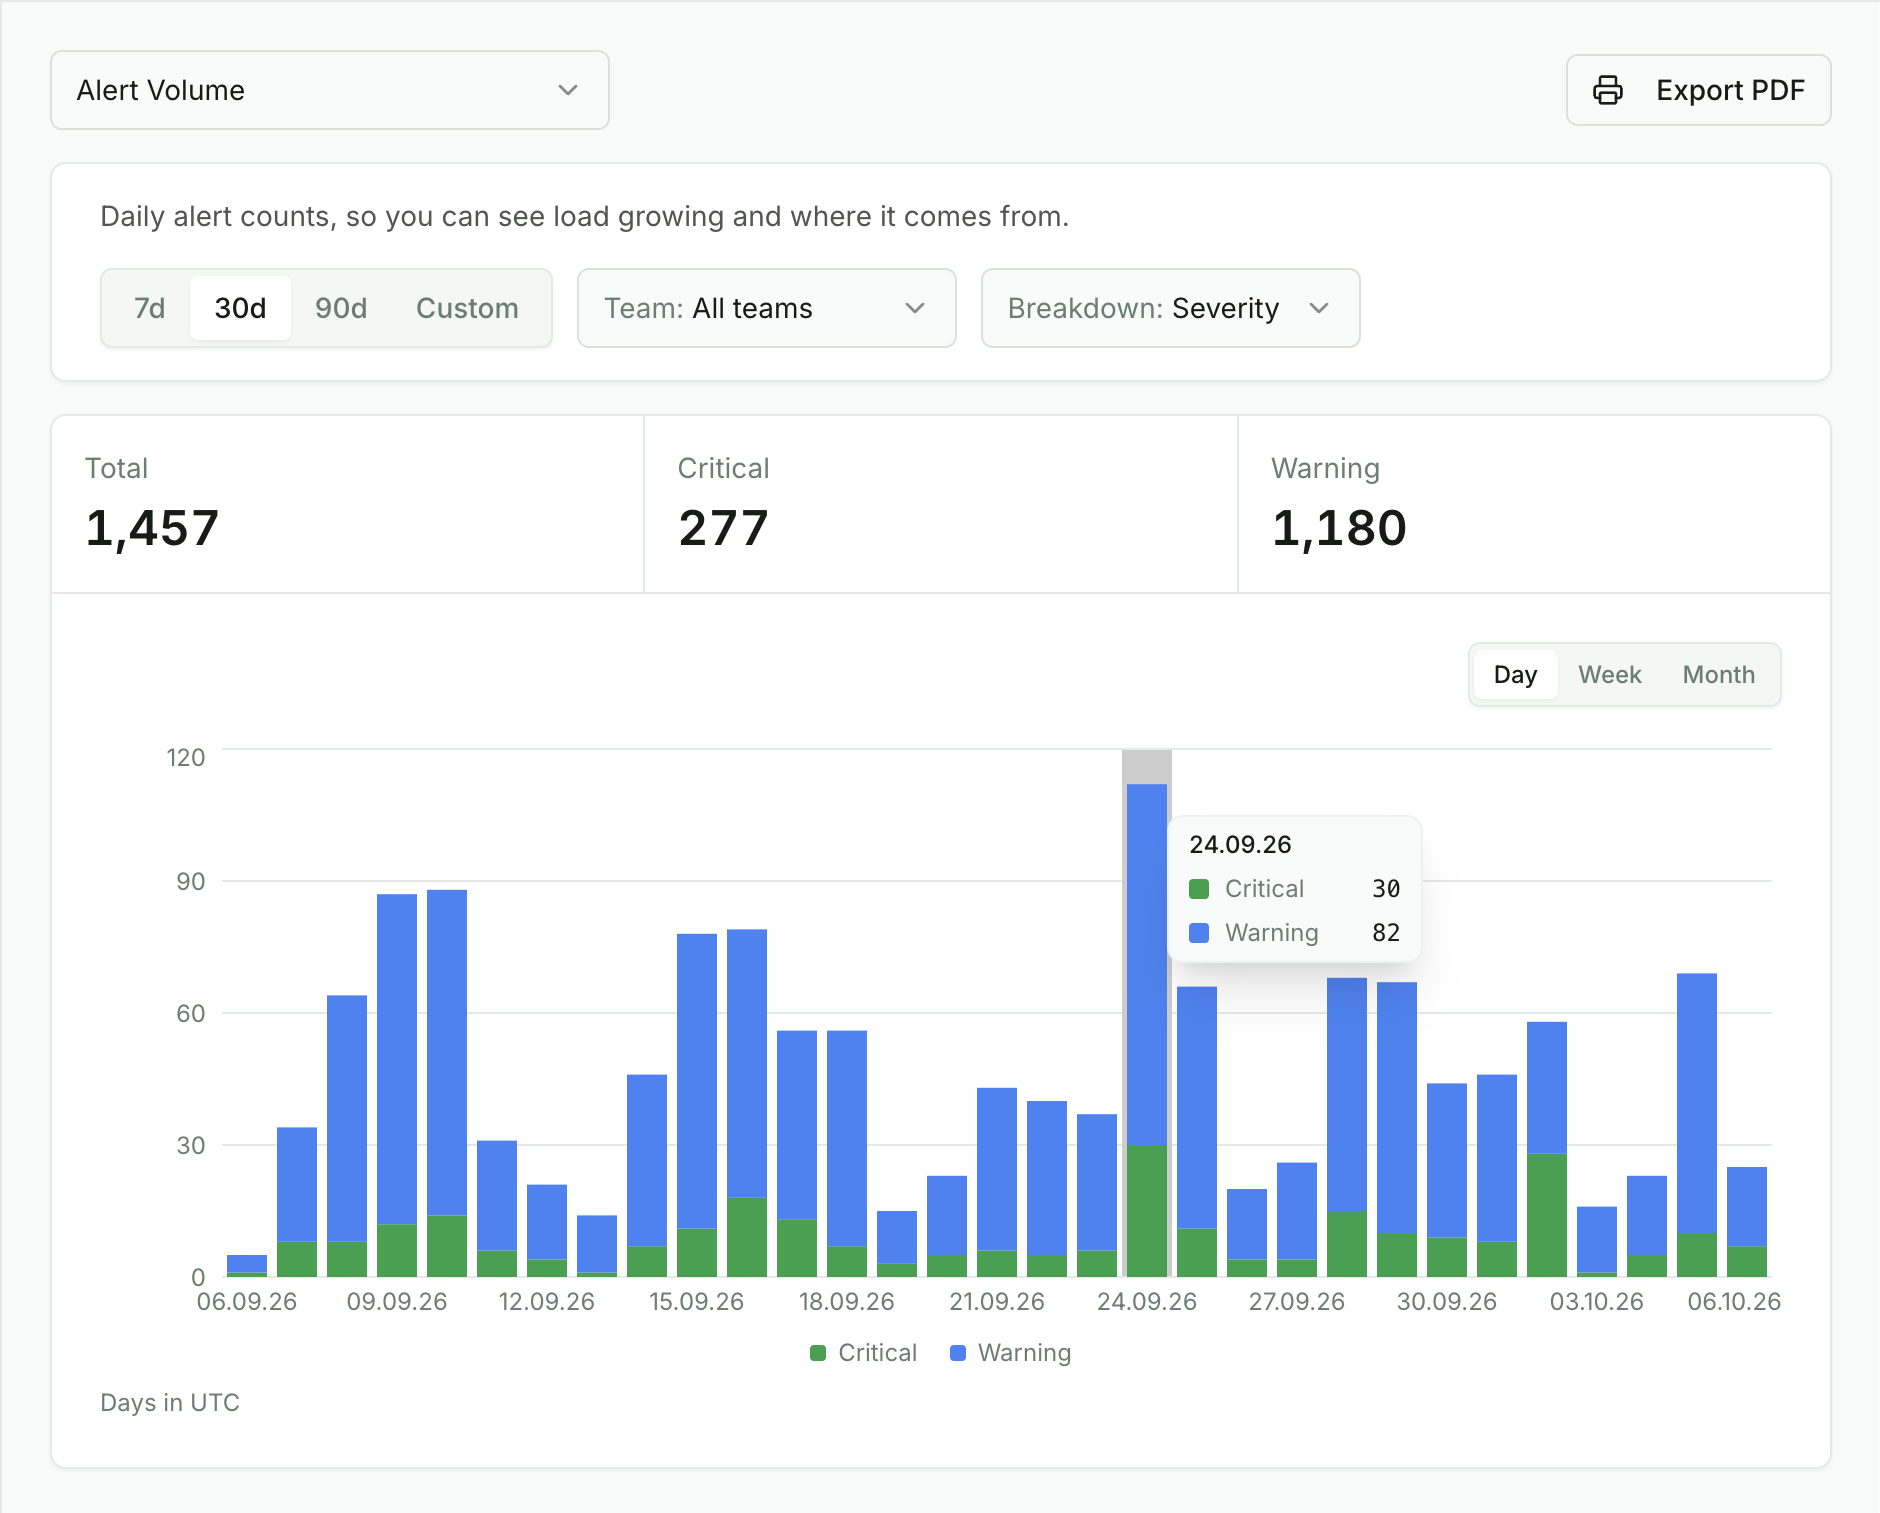Click the 09.09.26 x-axis date label
The width and height of the screenshot is (1880, 1513).
pos(397,1302)
